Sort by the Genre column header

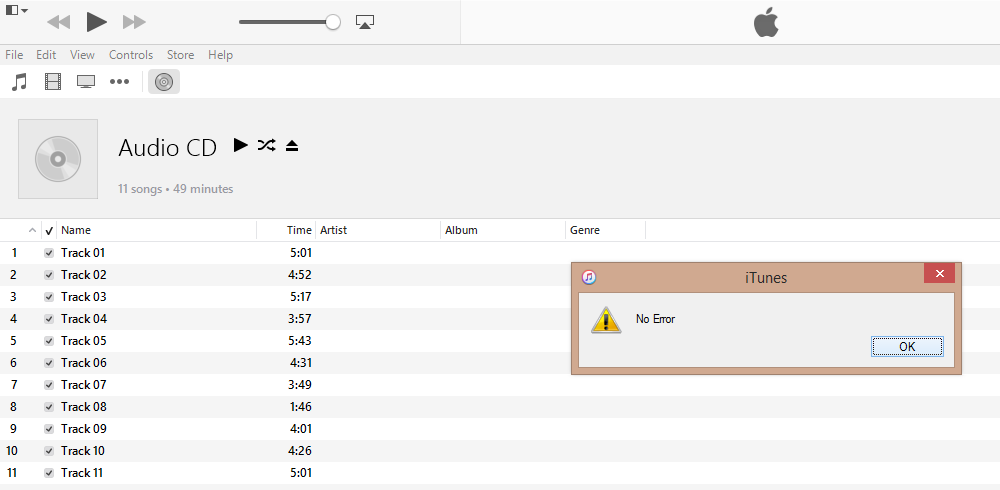click(606, 230)
